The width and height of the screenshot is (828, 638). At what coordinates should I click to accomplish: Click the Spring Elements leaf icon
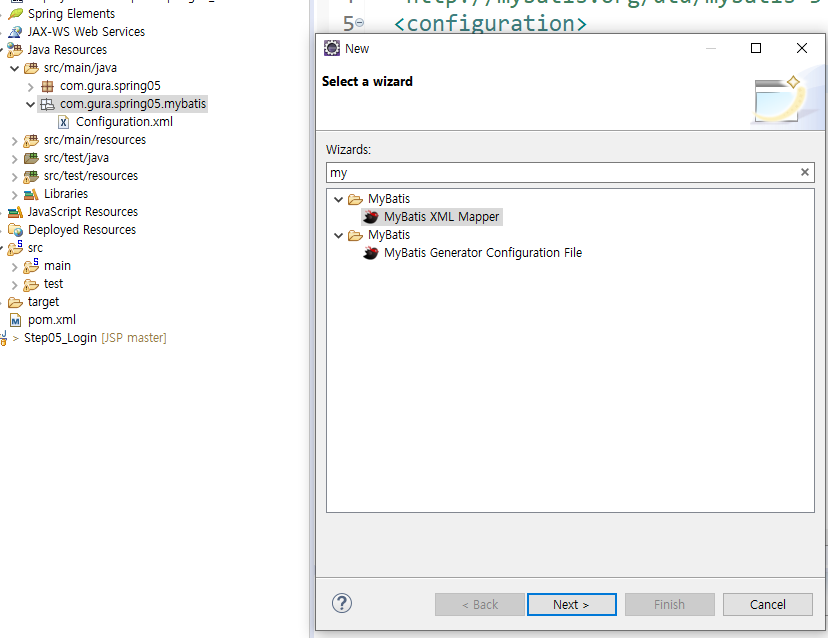tap(15, 14)
